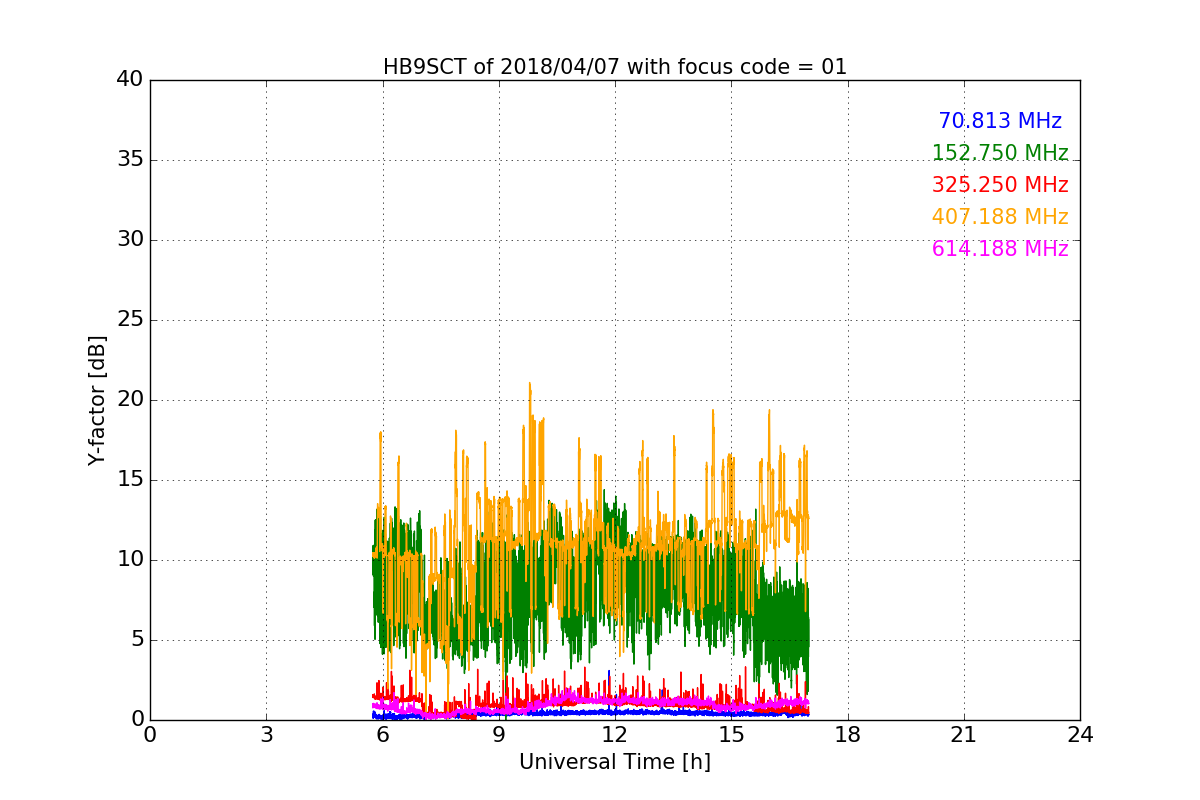Click the x-axis tick label 24
Viewport: 1200px width, 800px height.
pos(1080,735)
